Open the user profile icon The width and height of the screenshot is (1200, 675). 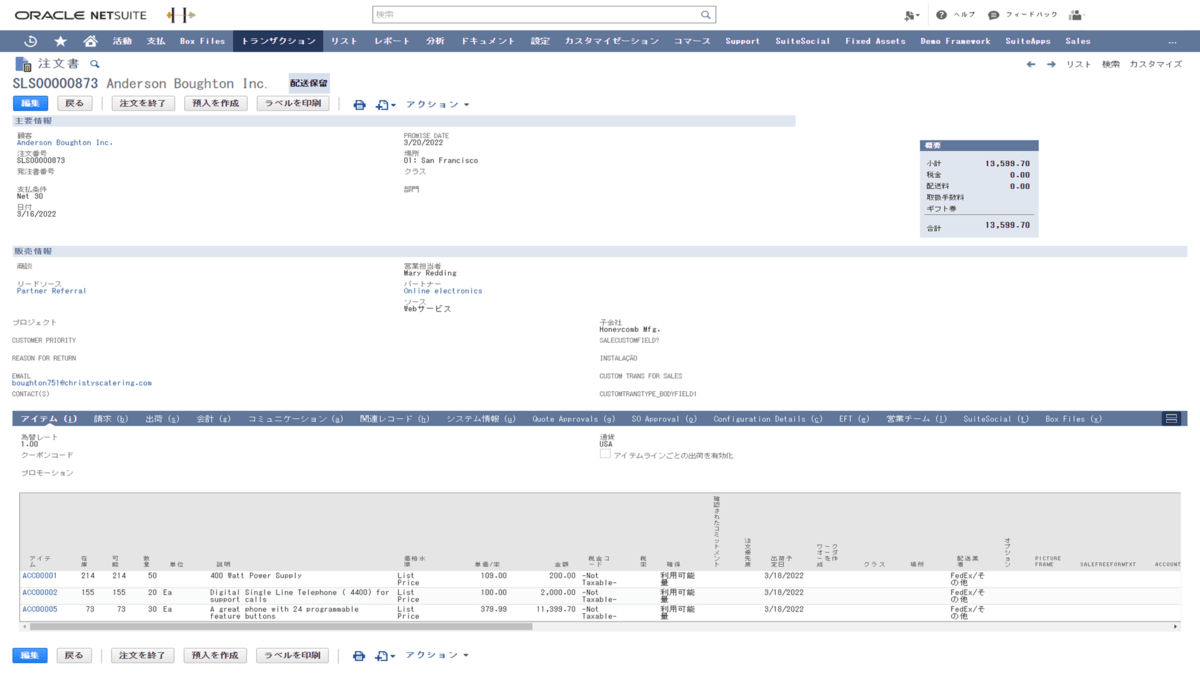click(1076, 15)
